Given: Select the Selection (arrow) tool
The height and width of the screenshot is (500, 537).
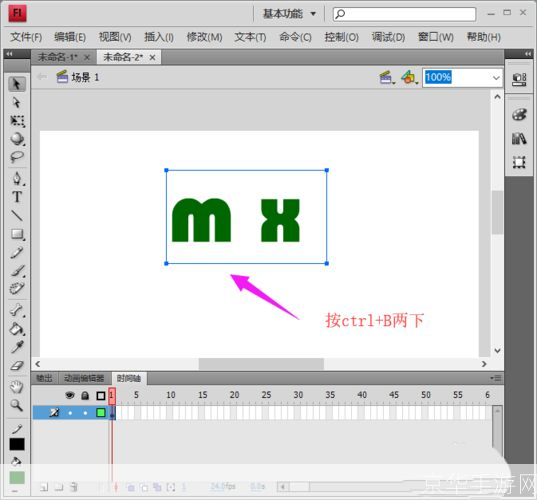Looking at the screenshot, I should [x=16, y=84].
